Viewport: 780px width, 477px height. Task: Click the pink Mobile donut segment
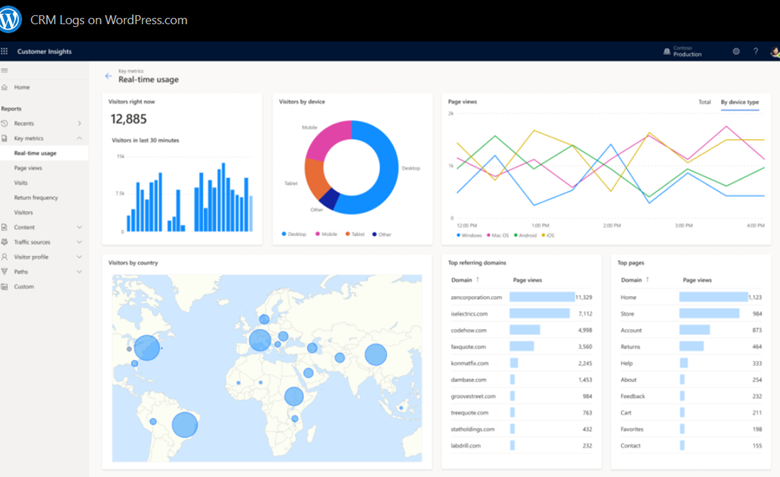pos(327,138)
